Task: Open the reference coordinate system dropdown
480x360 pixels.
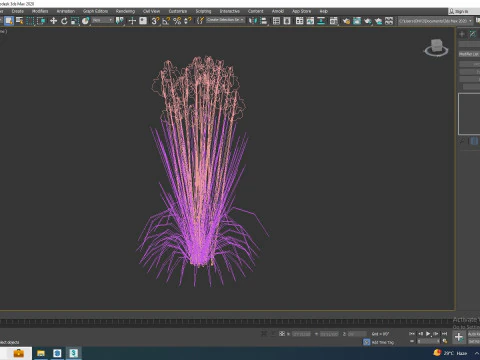Action: pos(103,21)
